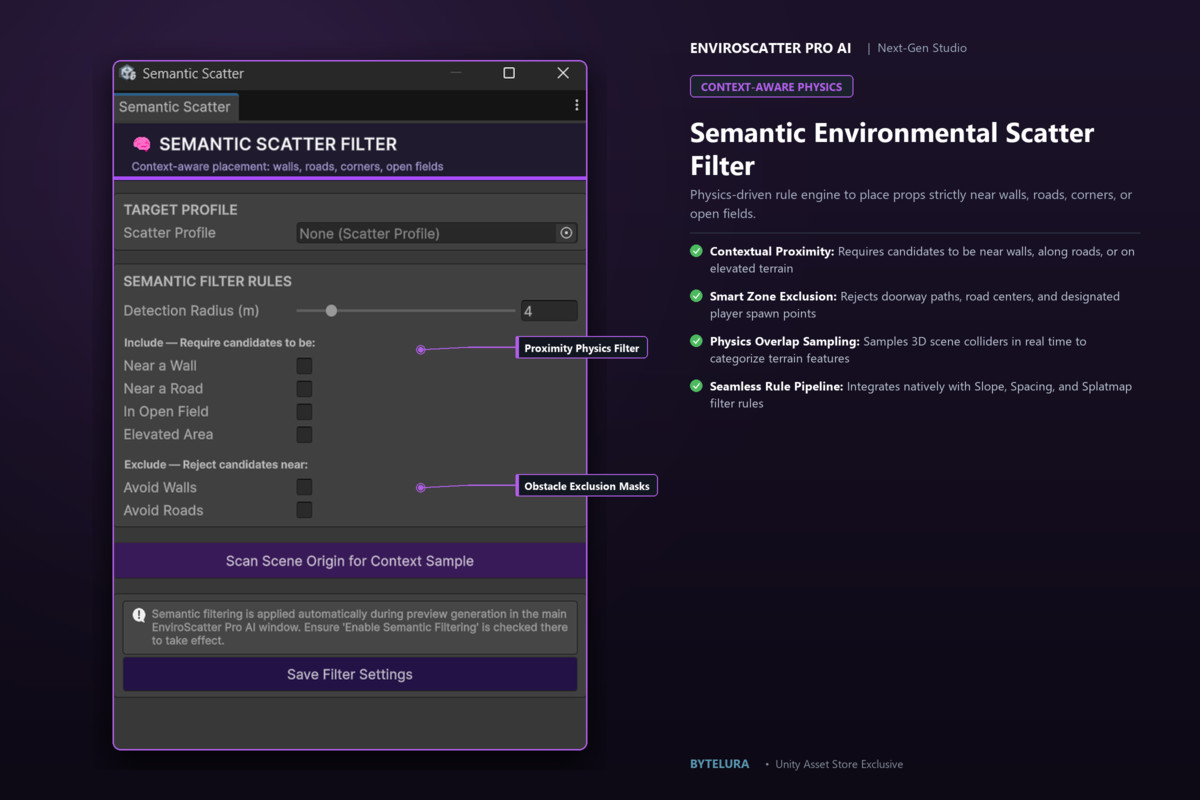Image resolution: width=1200 pixels, height=800 pixels.
Task: Click the 'Include — Require candidates to be:' text
Action: pyautogui.click(x=220, y=343)
